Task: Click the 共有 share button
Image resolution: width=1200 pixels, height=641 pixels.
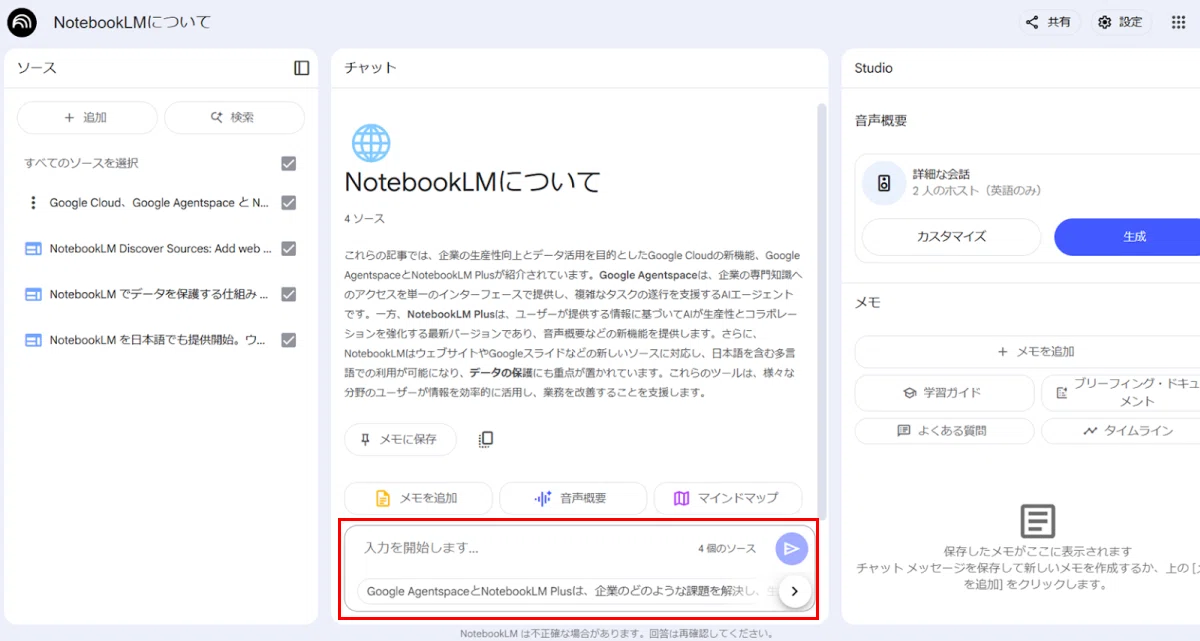Action: [1049, 22]
